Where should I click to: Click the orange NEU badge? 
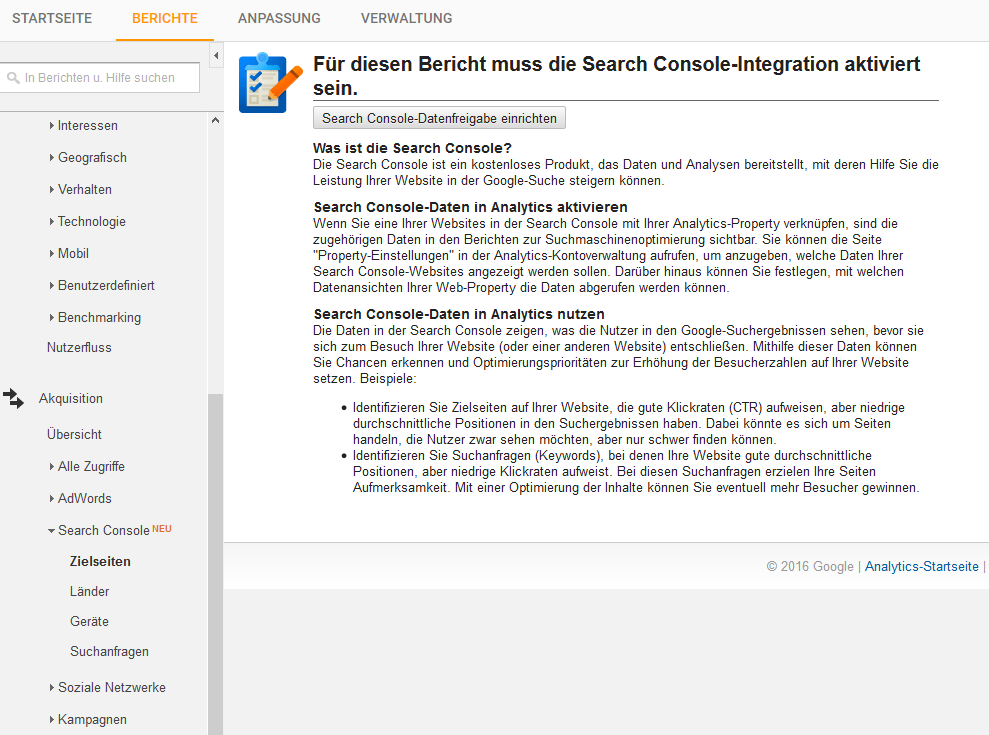click(x=161, y=529)
